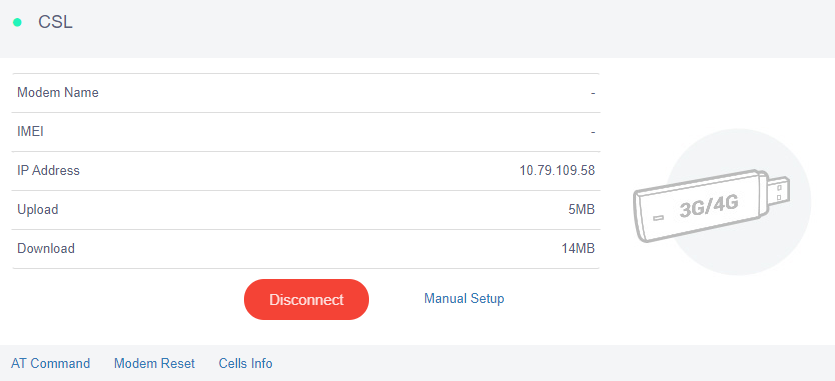Click the green connection status dot
This screenshot has width=835, height=381.
tap(18, 22)
